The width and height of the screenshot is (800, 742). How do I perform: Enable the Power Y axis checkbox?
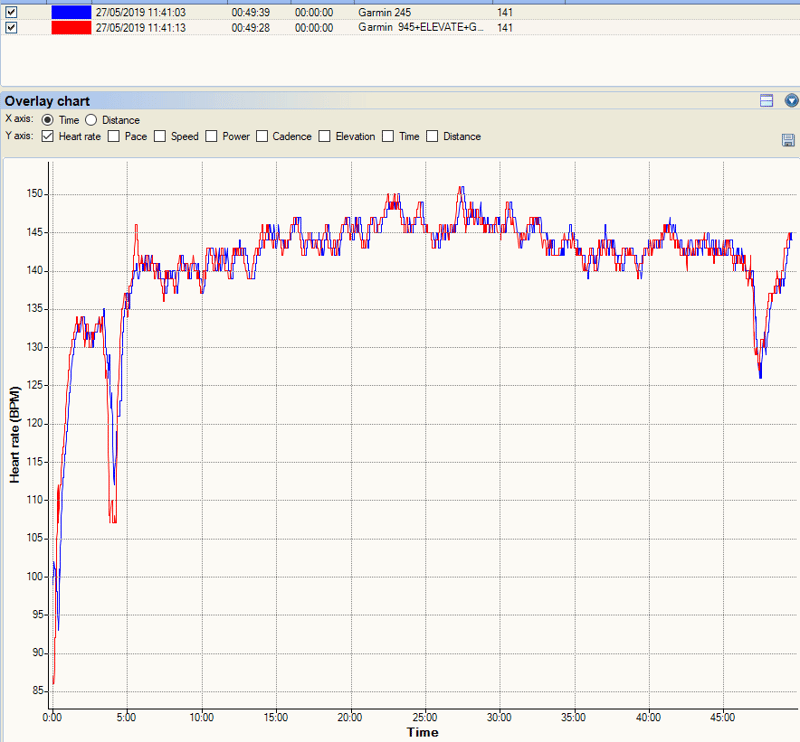tap(211, 136)
